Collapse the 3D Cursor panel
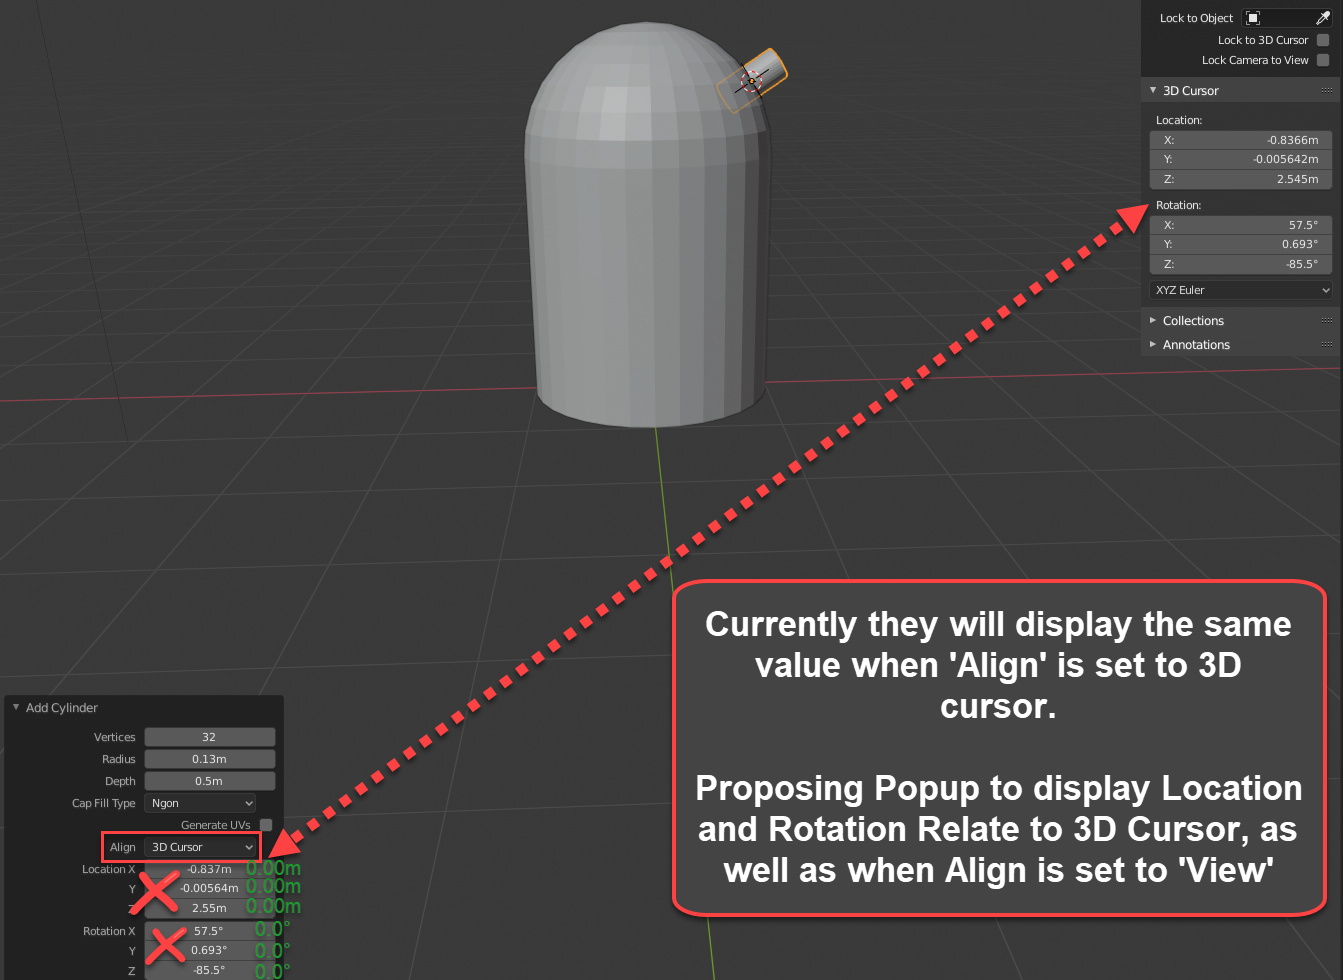Viewport: 1343px width, 980px height. pyautogui.click(x=1153, y=90)
